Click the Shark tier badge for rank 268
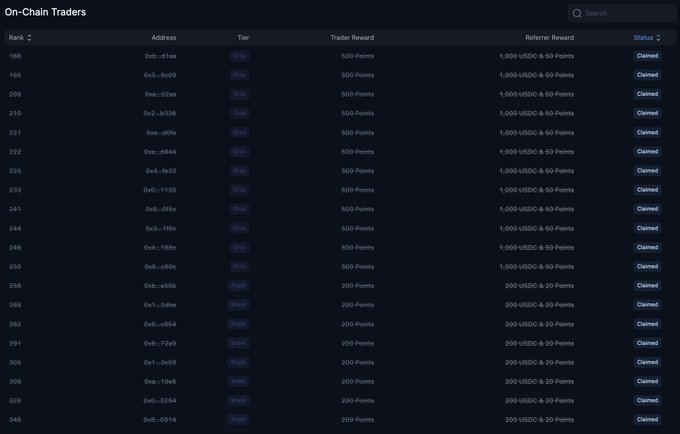The width and height of the screenshot is (680, 434). coord(238,305)
